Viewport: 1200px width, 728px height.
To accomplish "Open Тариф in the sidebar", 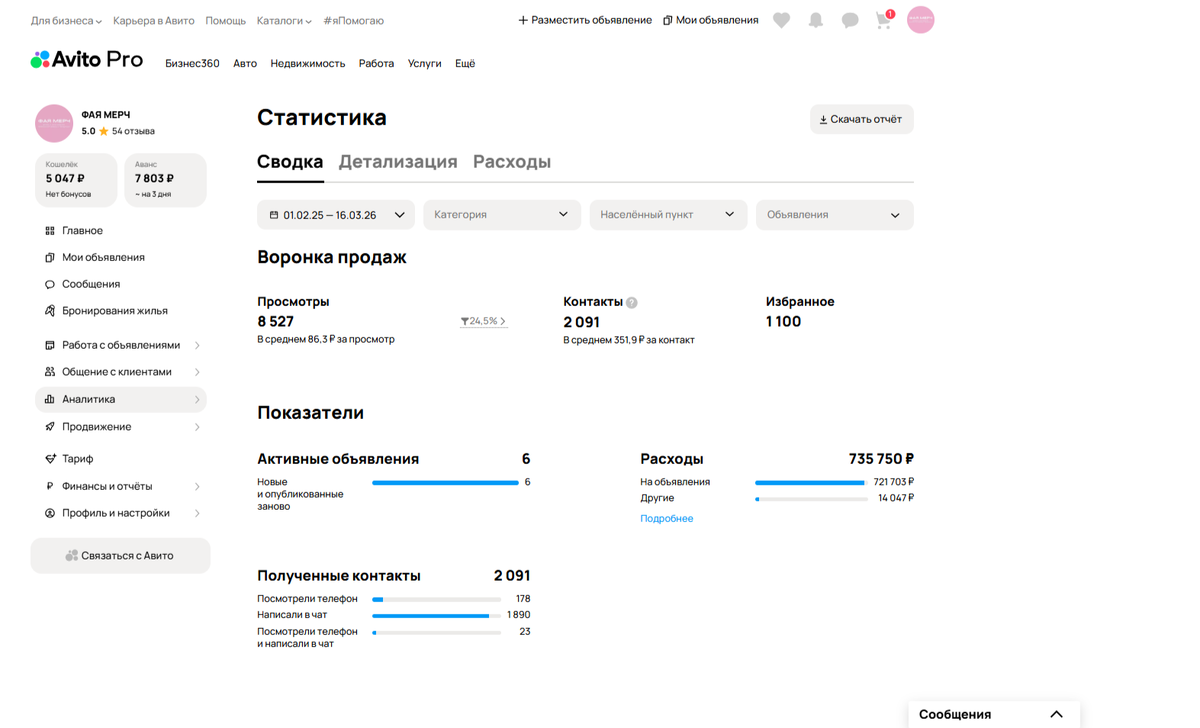I will [x=80, y=456].
